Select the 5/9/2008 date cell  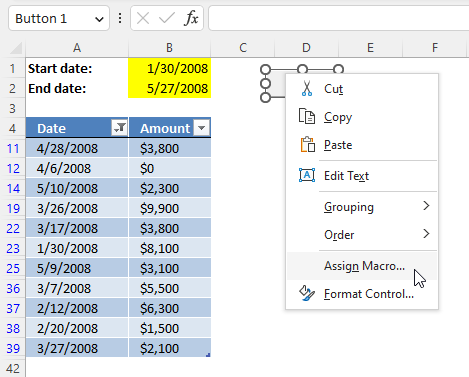click(77, 268)
